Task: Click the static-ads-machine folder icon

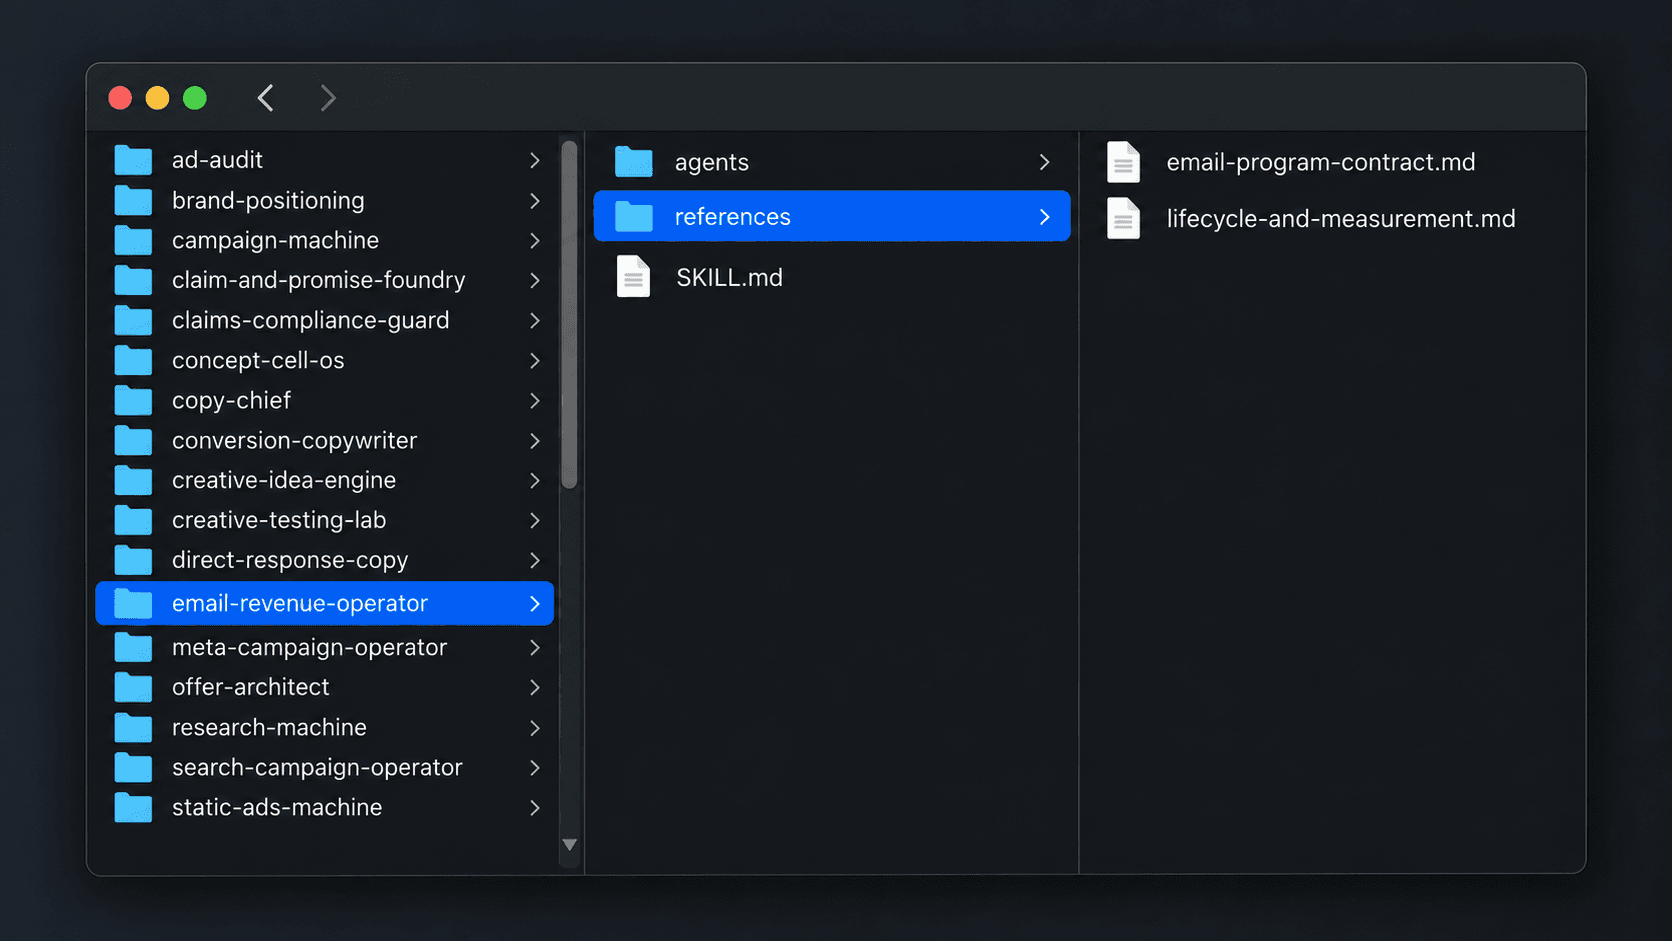Action: [x=133, y=807]
